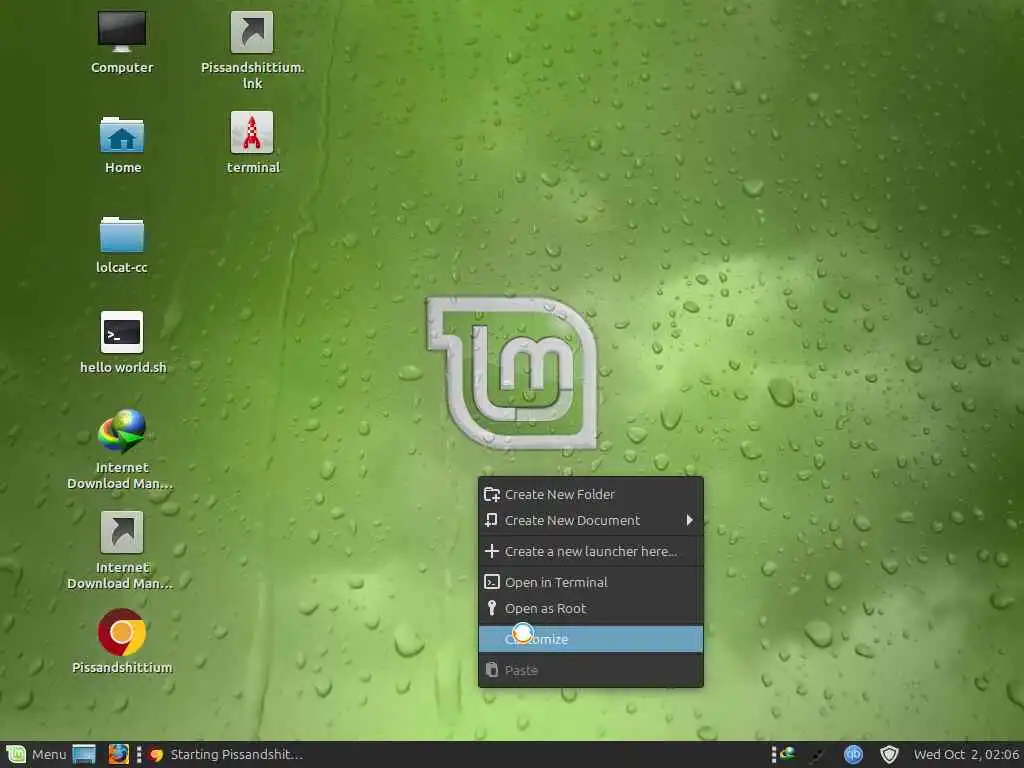Select Internet Download Manager globe icon

click(x=121, y=431)
